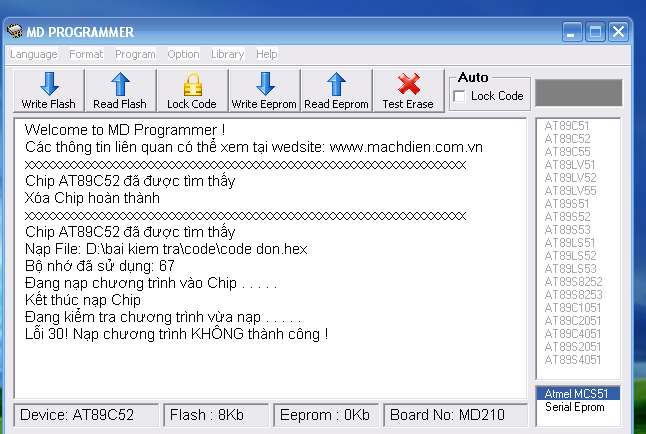Open the Help menu

(267, 54)
